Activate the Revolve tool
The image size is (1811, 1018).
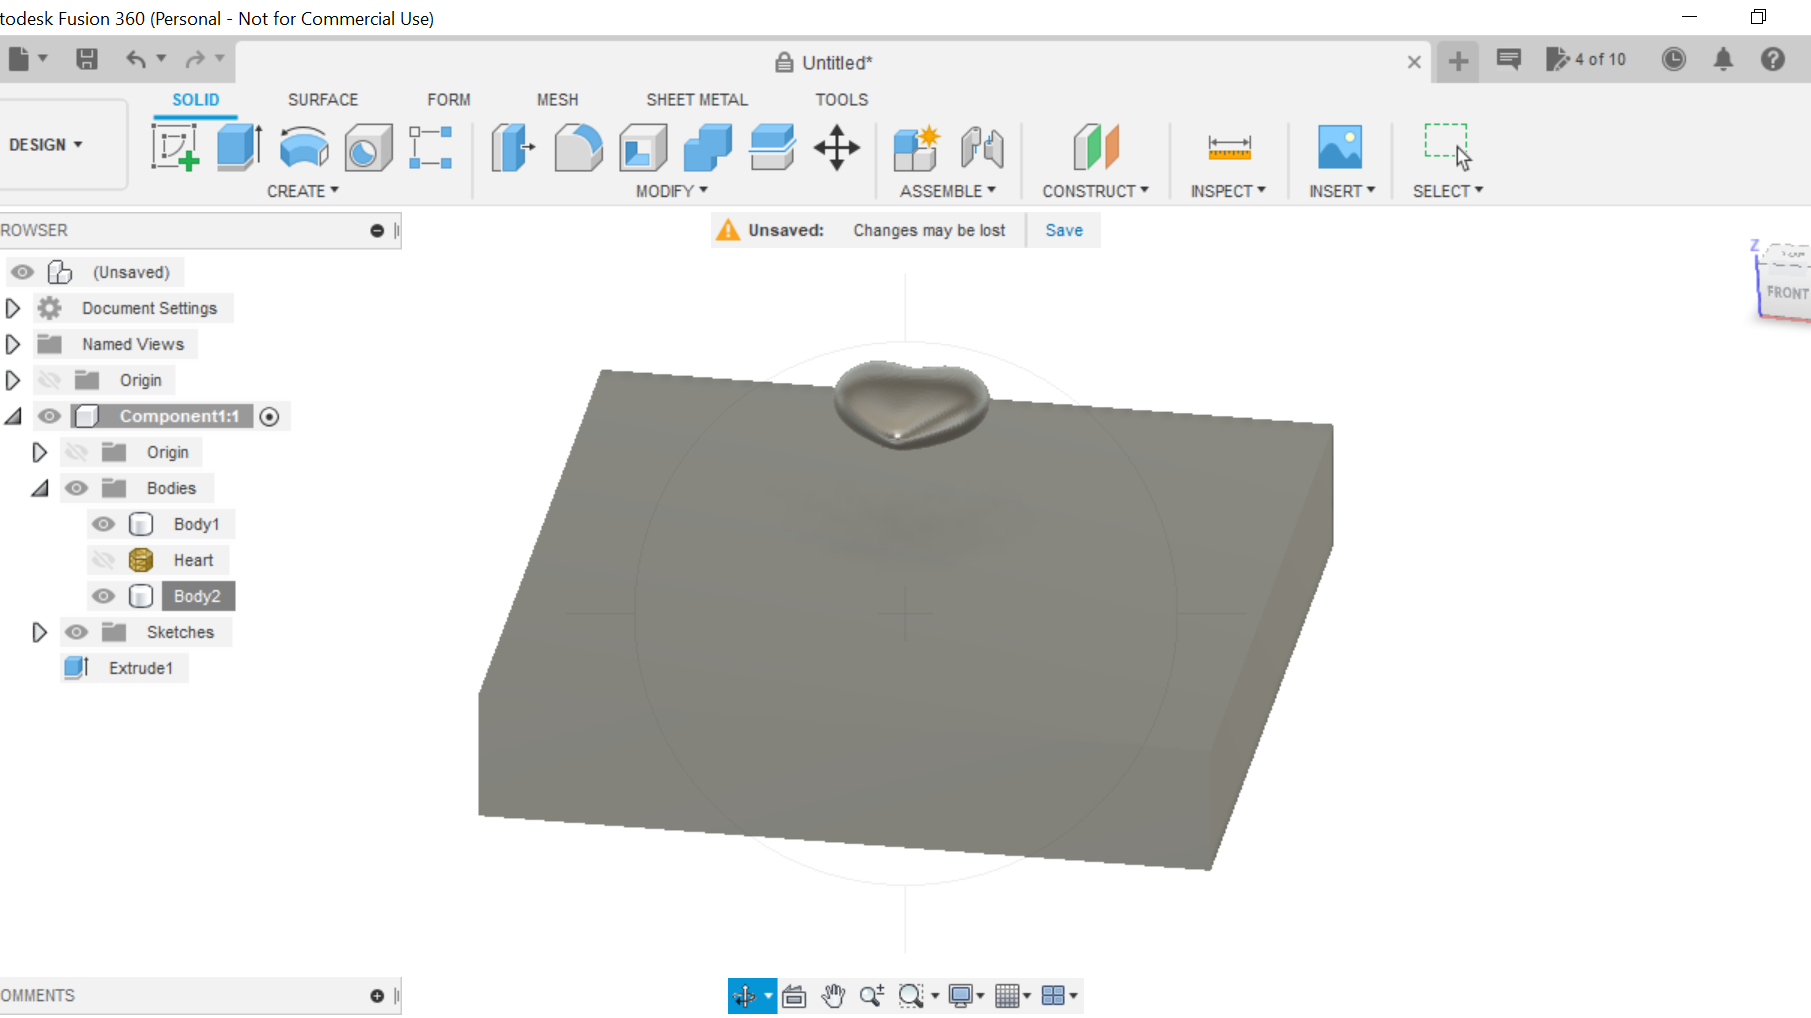click(302, 147)
